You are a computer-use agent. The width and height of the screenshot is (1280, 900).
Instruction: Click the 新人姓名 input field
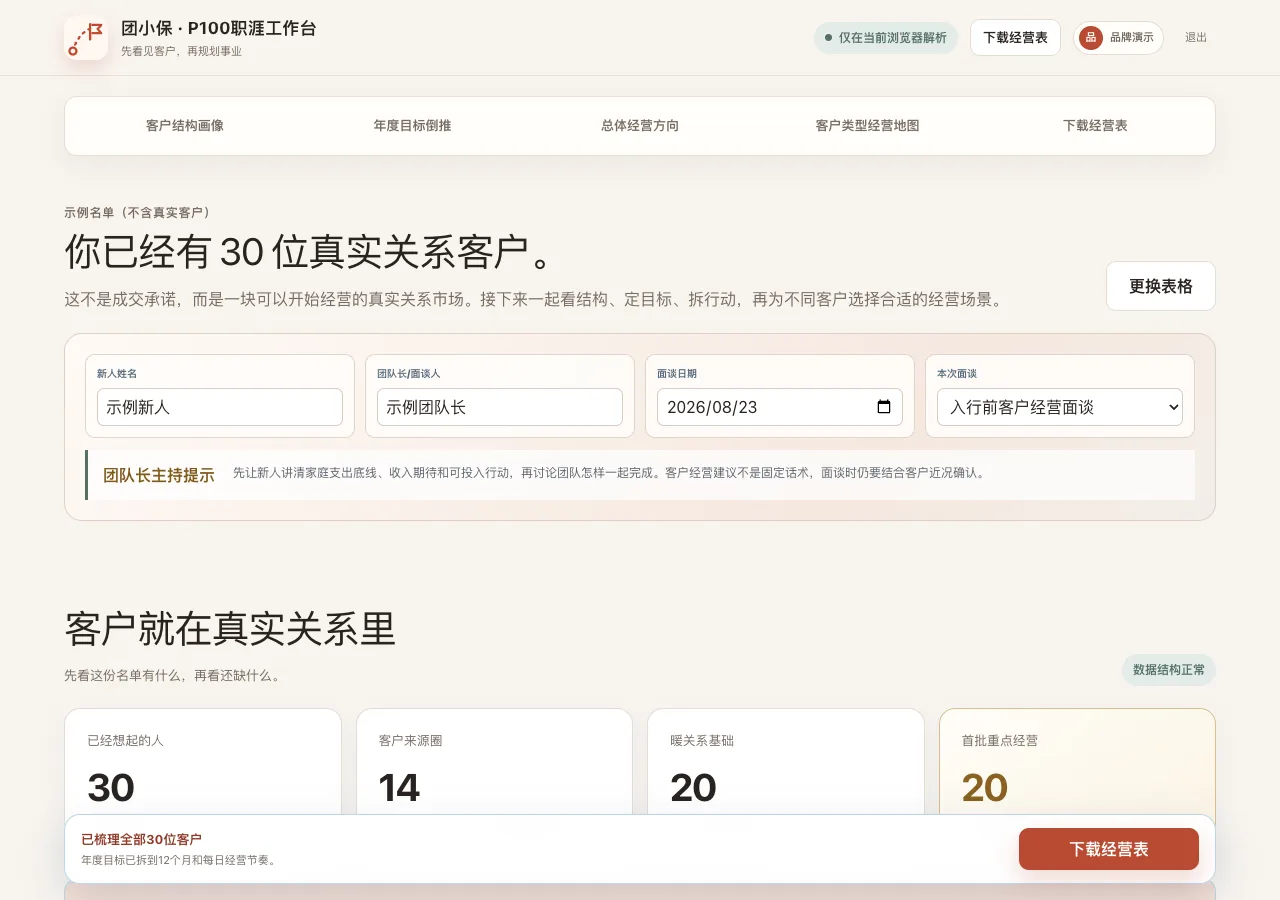220,407
